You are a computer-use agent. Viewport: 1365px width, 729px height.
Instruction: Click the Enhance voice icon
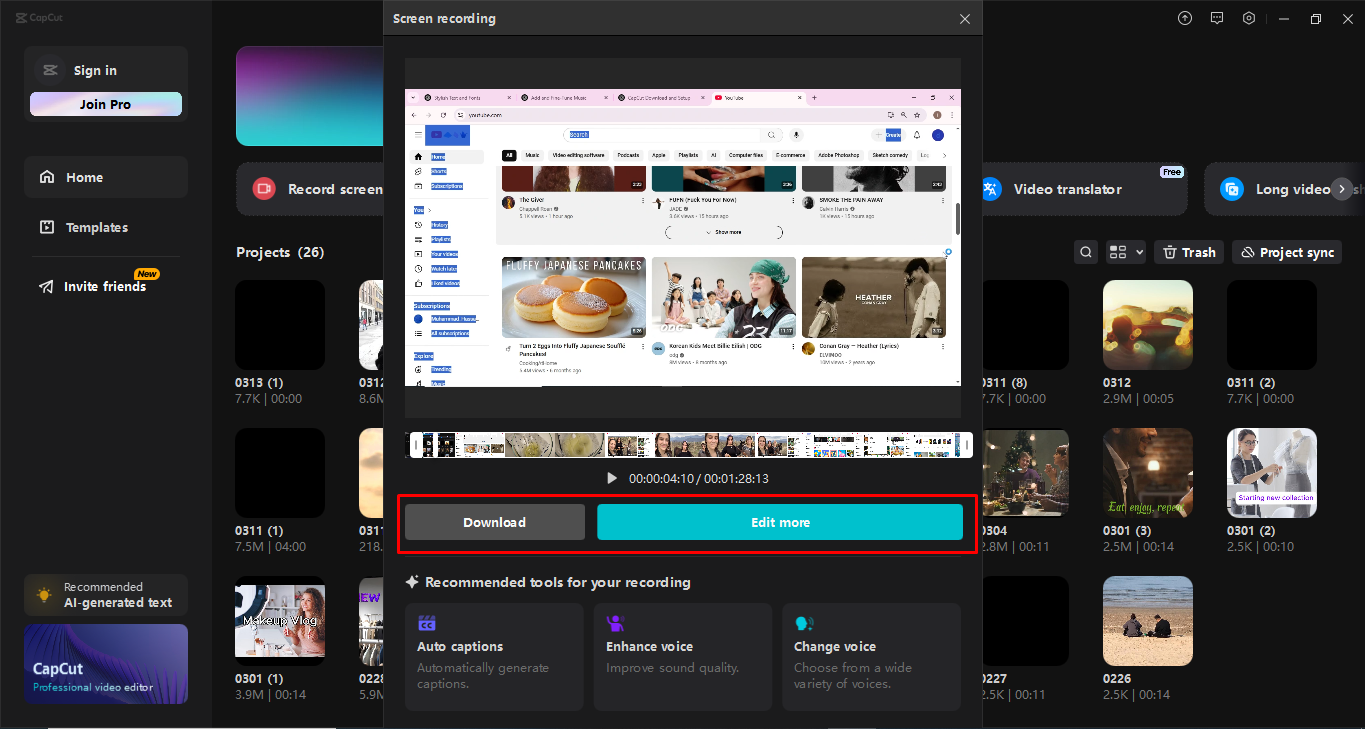pyautogui.click(x=615, y=623)
